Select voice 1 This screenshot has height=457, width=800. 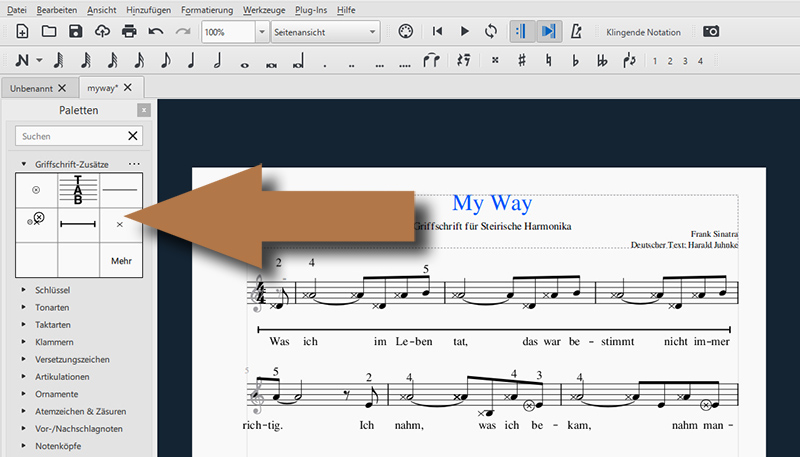pyautogui.click(x=655, y=61)
